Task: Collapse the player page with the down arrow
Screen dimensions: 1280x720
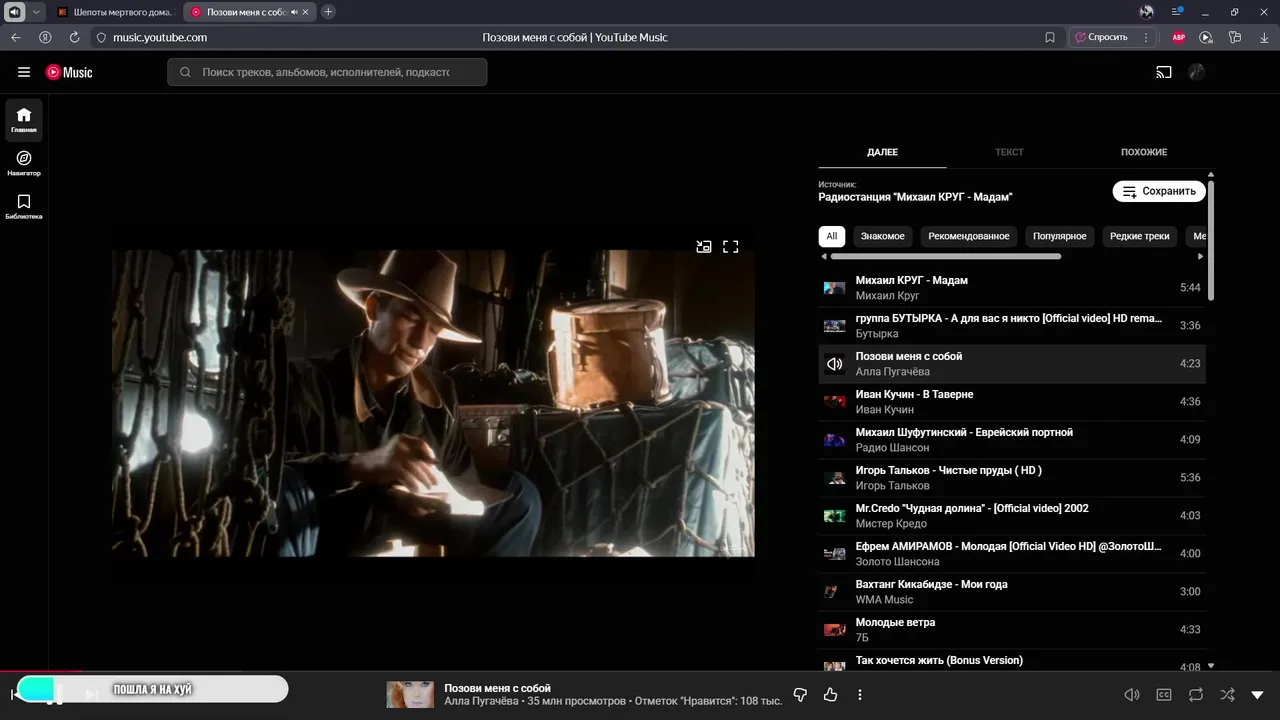Action: pos(1258,695)
